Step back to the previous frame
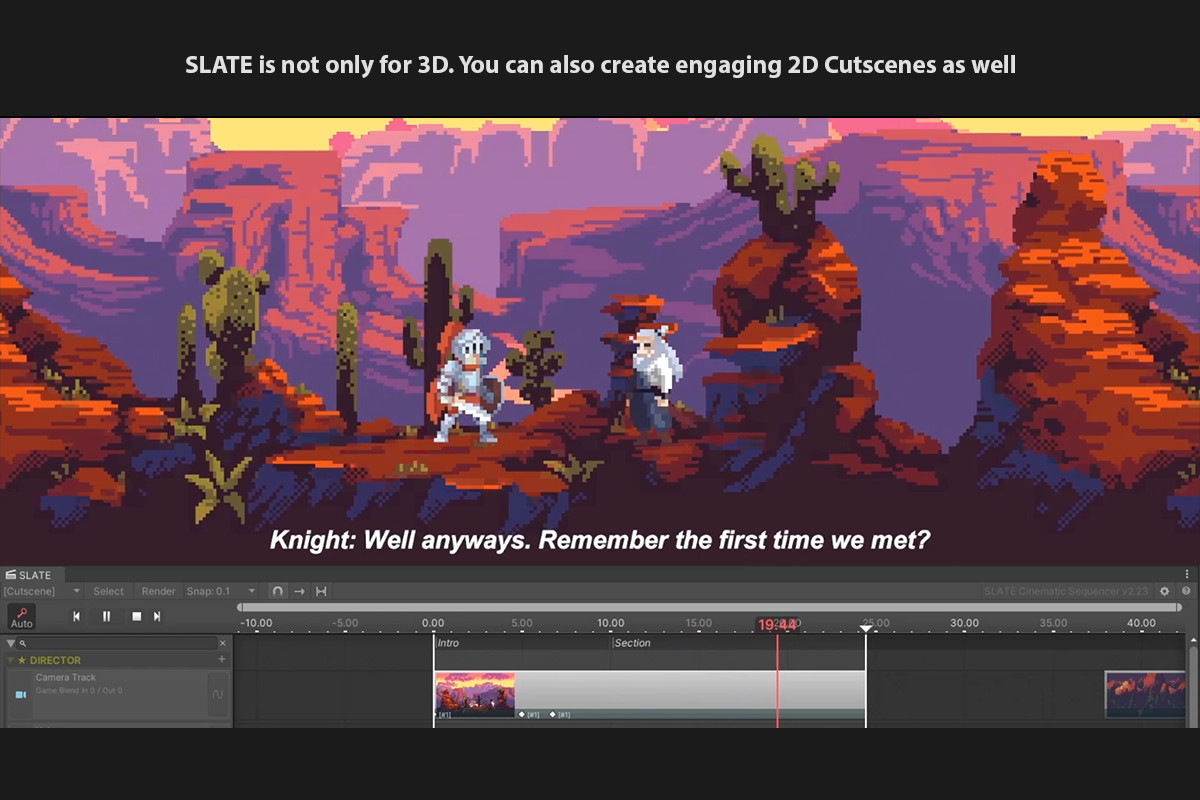The image size is (1200, 800). click(x=76, y=617)
